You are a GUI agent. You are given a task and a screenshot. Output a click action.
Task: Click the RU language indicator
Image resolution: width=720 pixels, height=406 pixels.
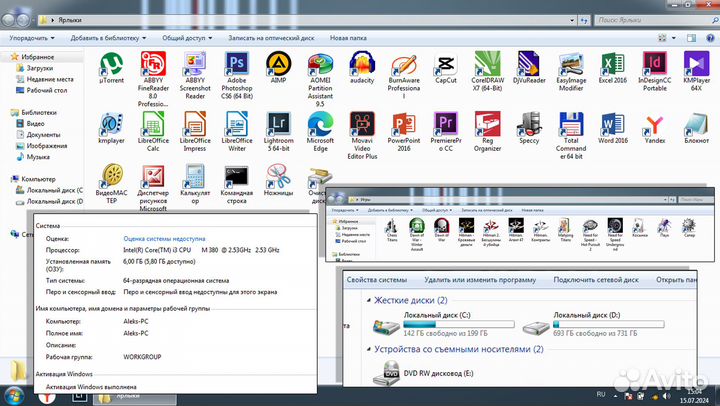[601, 395]
